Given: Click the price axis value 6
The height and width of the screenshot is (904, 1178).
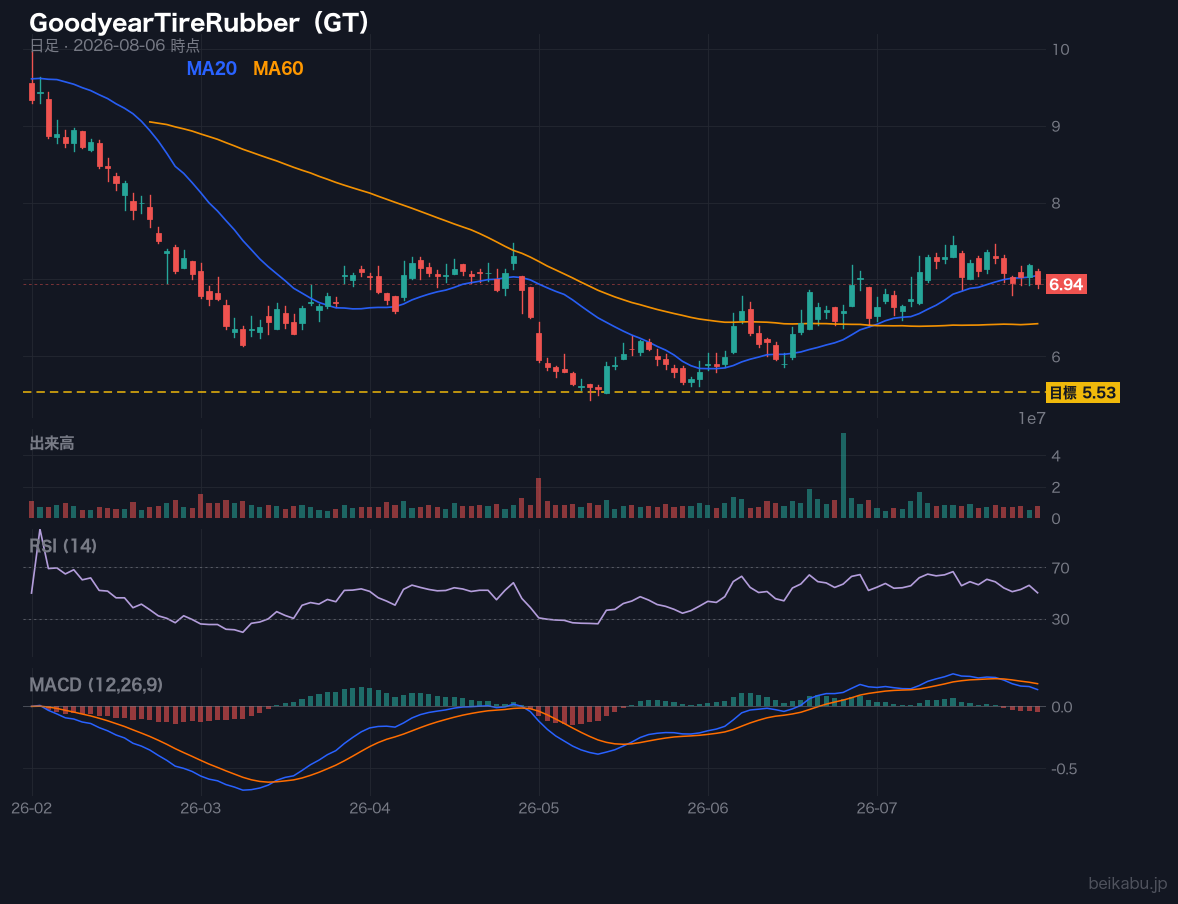Looking at the screenshot, I should click(x=1056, y=357).
